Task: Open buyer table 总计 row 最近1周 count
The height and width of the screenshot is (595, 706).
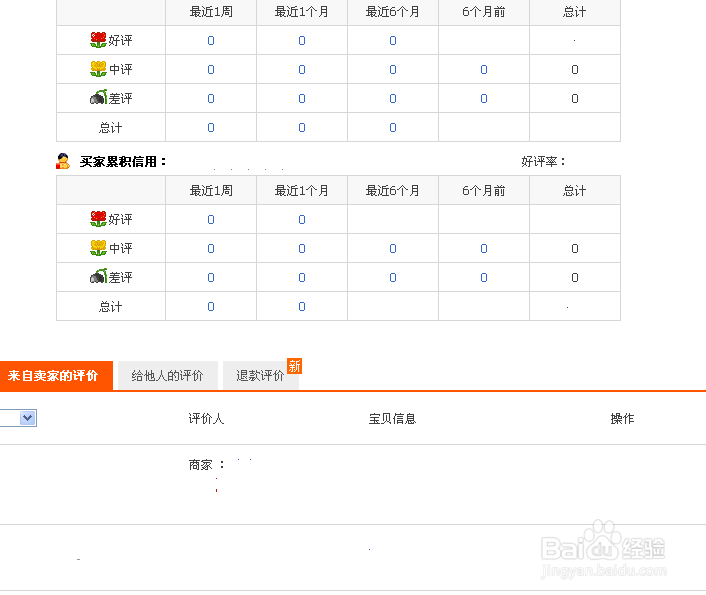Action: click(x=211, y=306)
